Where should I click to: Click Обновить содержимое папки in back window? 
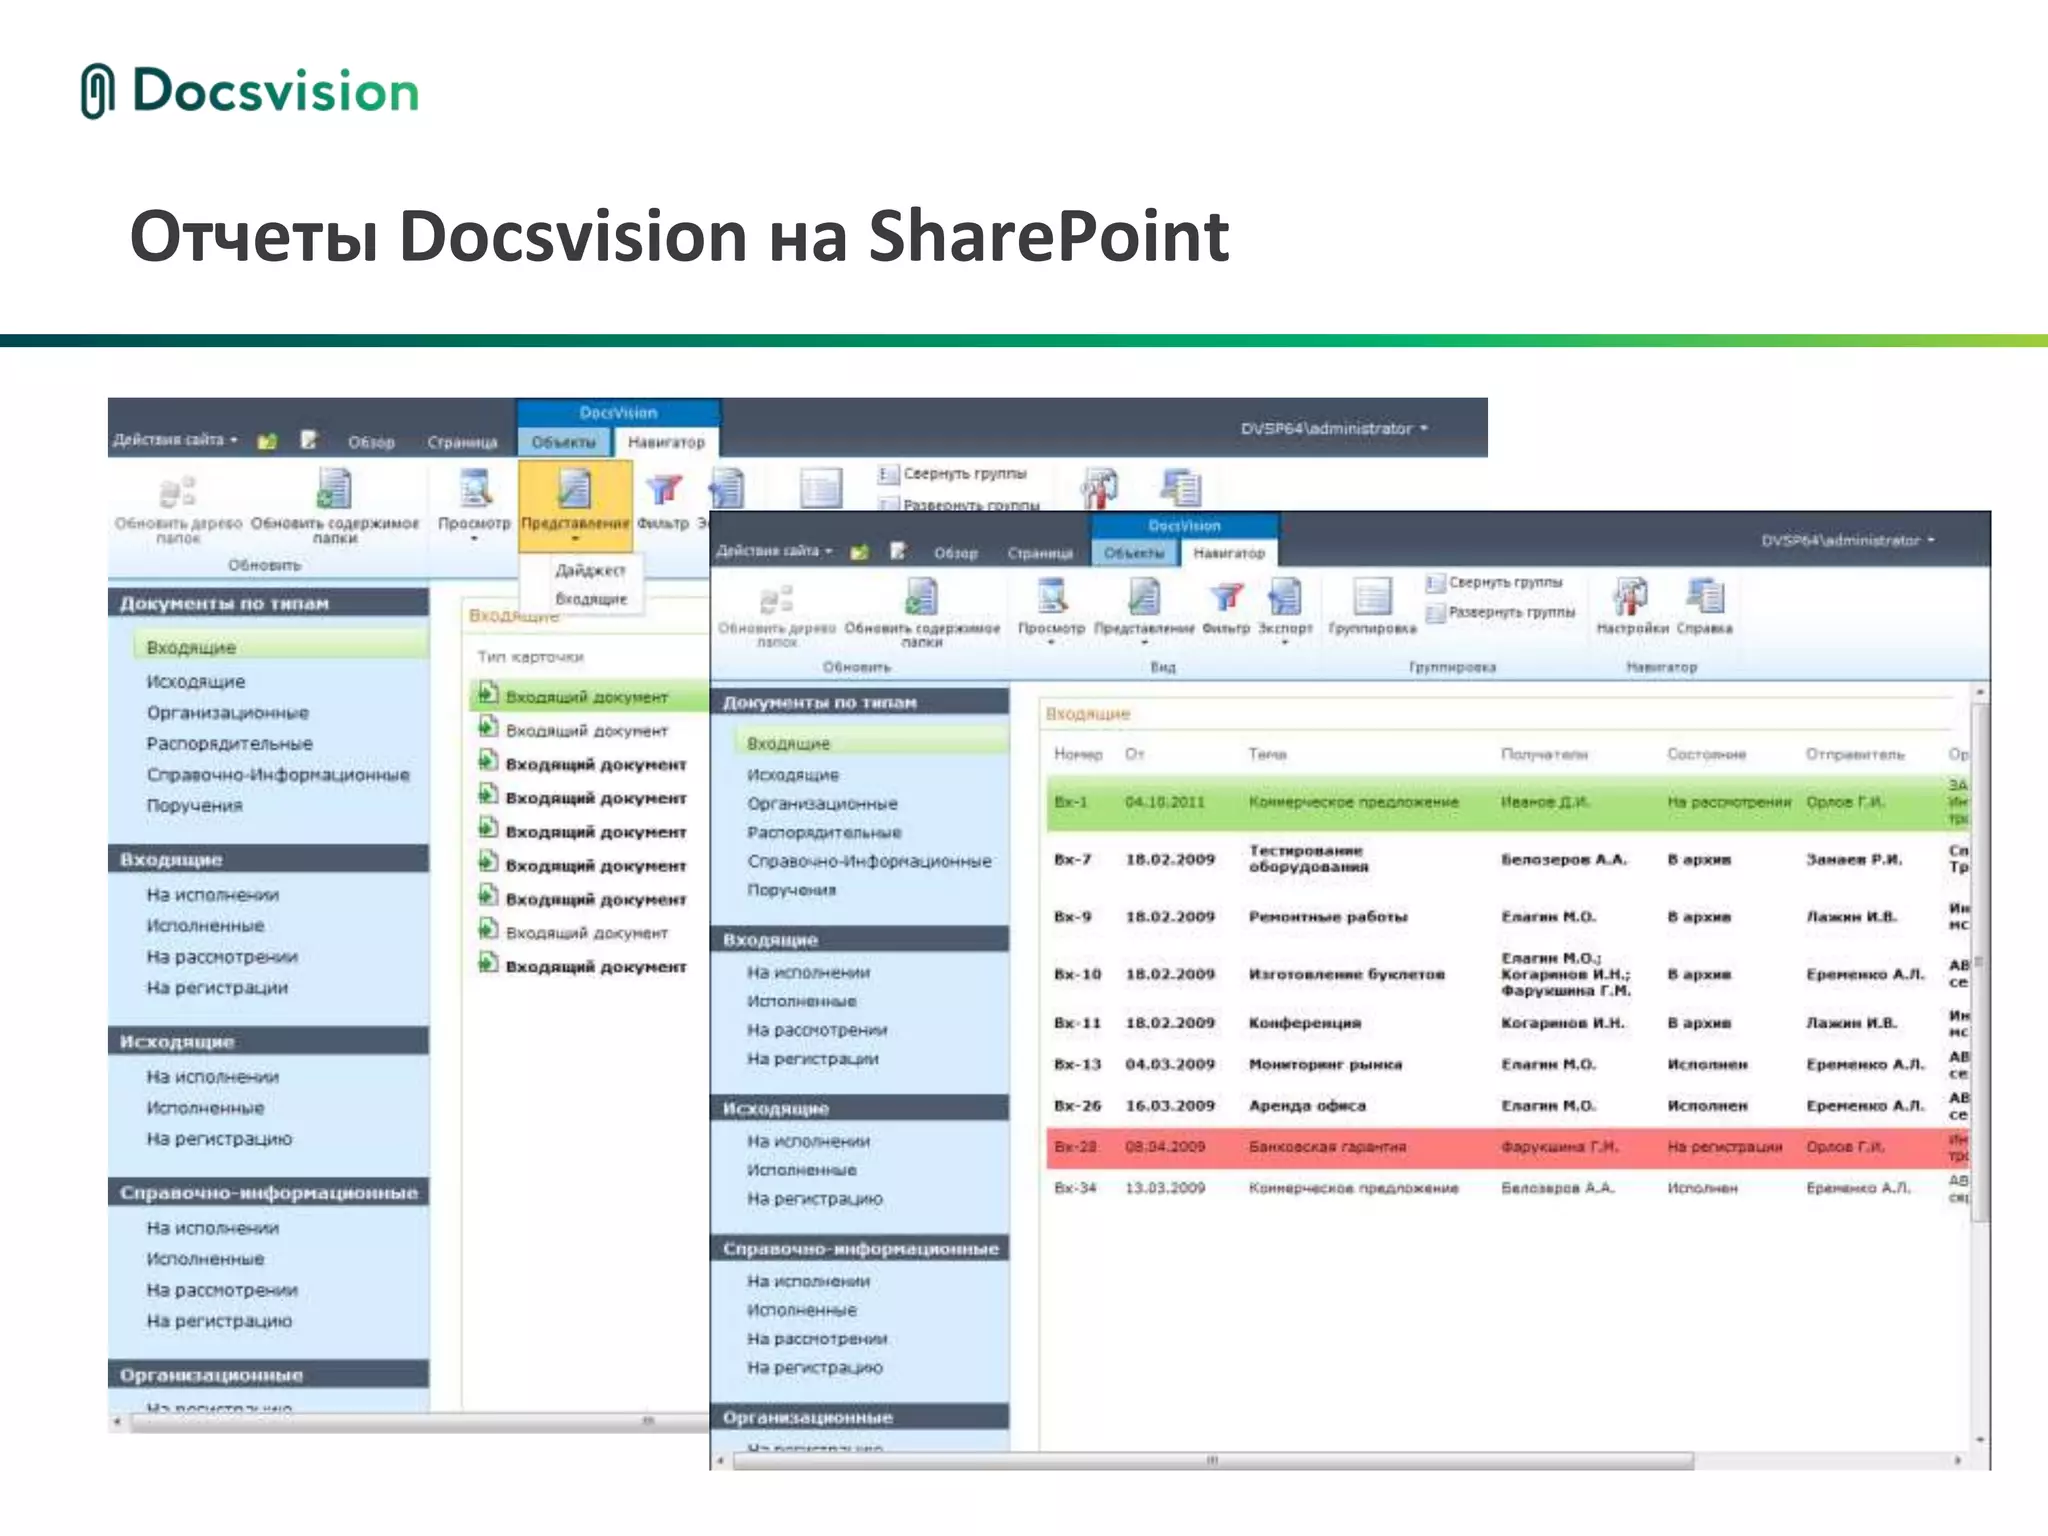[334, 507]
